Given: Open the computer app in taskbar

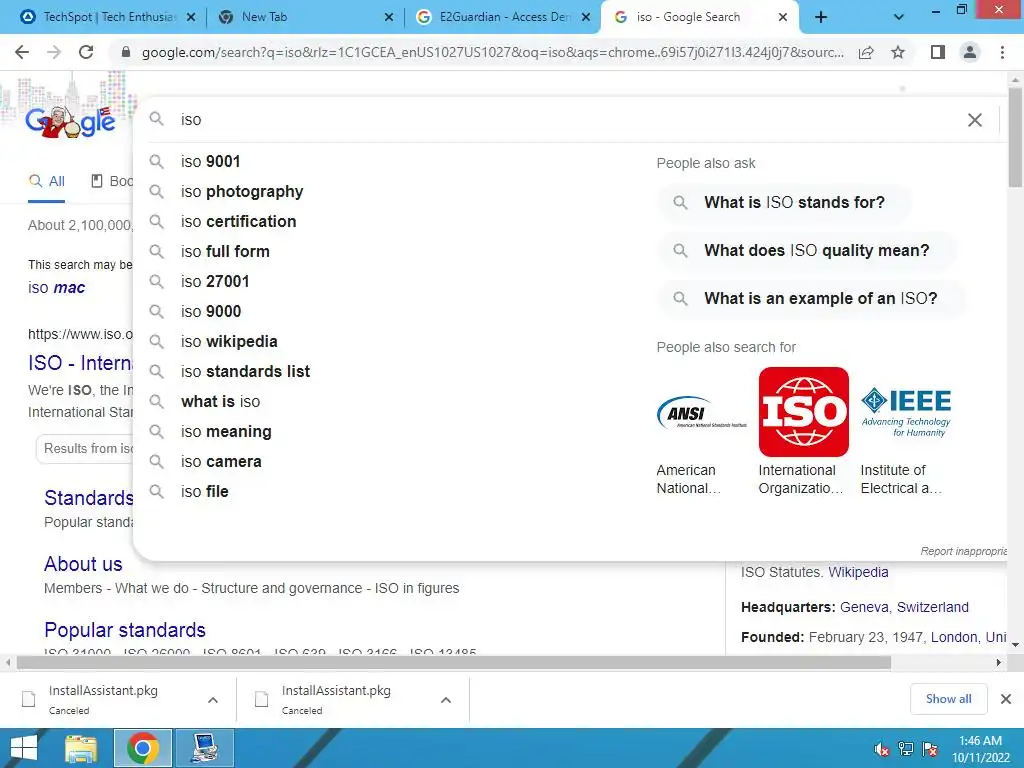Looking at the screenshot, I should click(x=205, y=748).
